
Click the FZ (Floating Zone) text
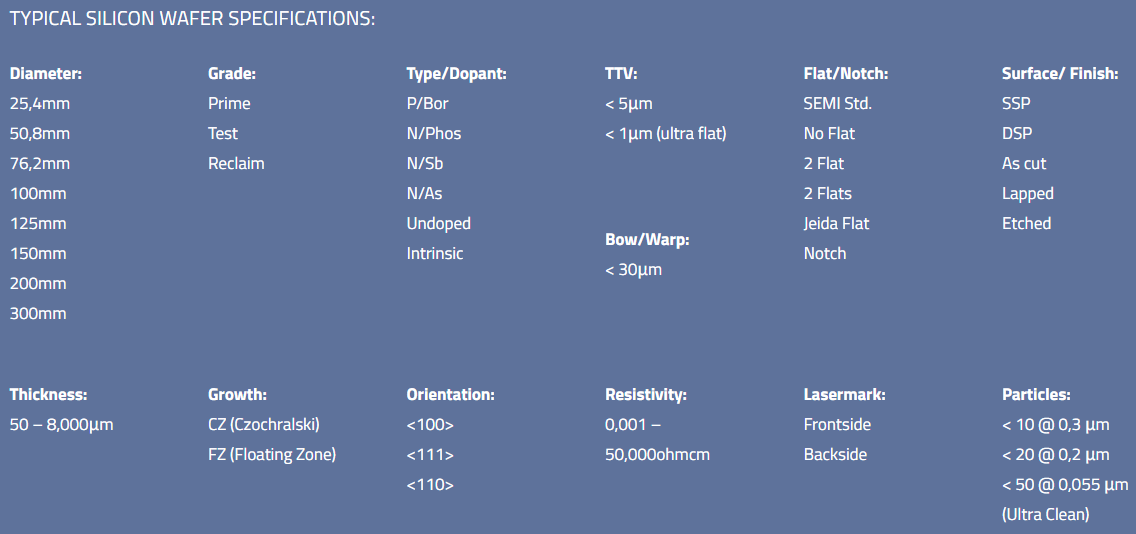(x=272, y=455)
